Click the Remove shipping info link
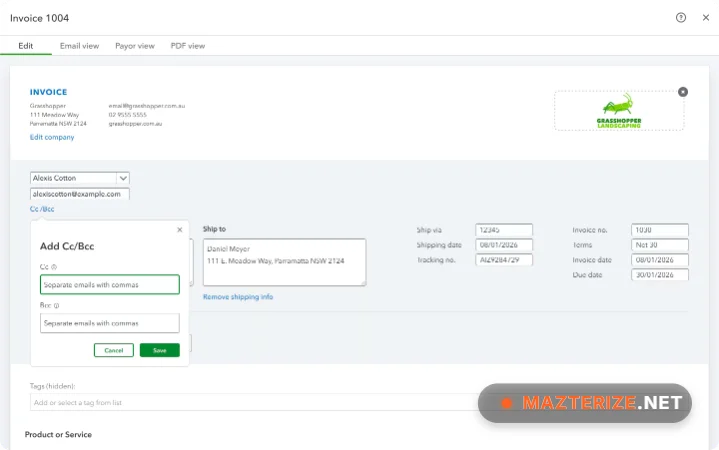Viewport: 719px width, 450px height. (x=238, y=297)
